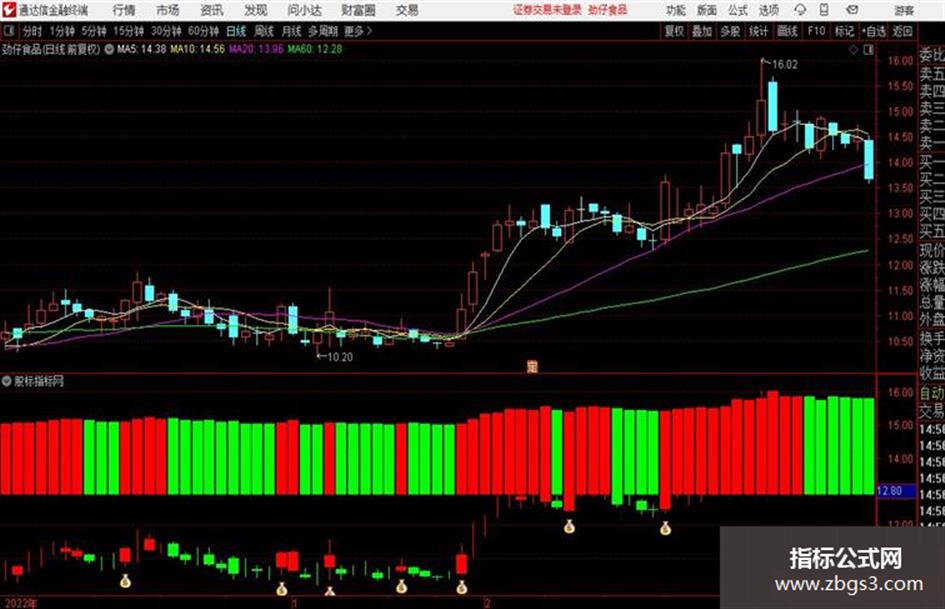Viewport: 945px width, 609px height.
Task: Click the round icon beside 股标指标网
Action: pos(7,381)
